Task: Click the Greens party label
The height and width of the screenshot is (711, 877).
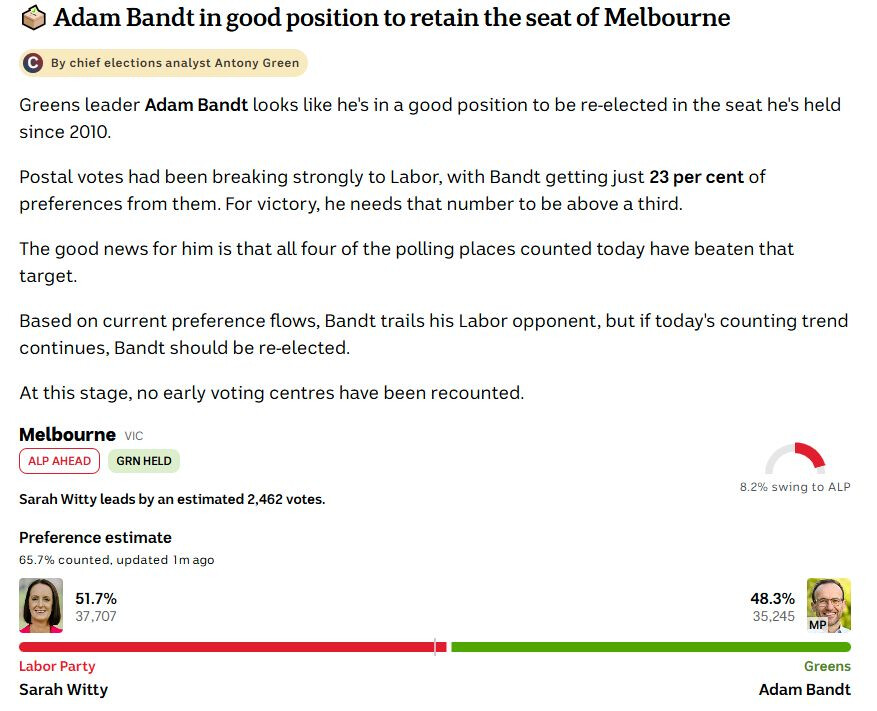Action: (827, 666)
